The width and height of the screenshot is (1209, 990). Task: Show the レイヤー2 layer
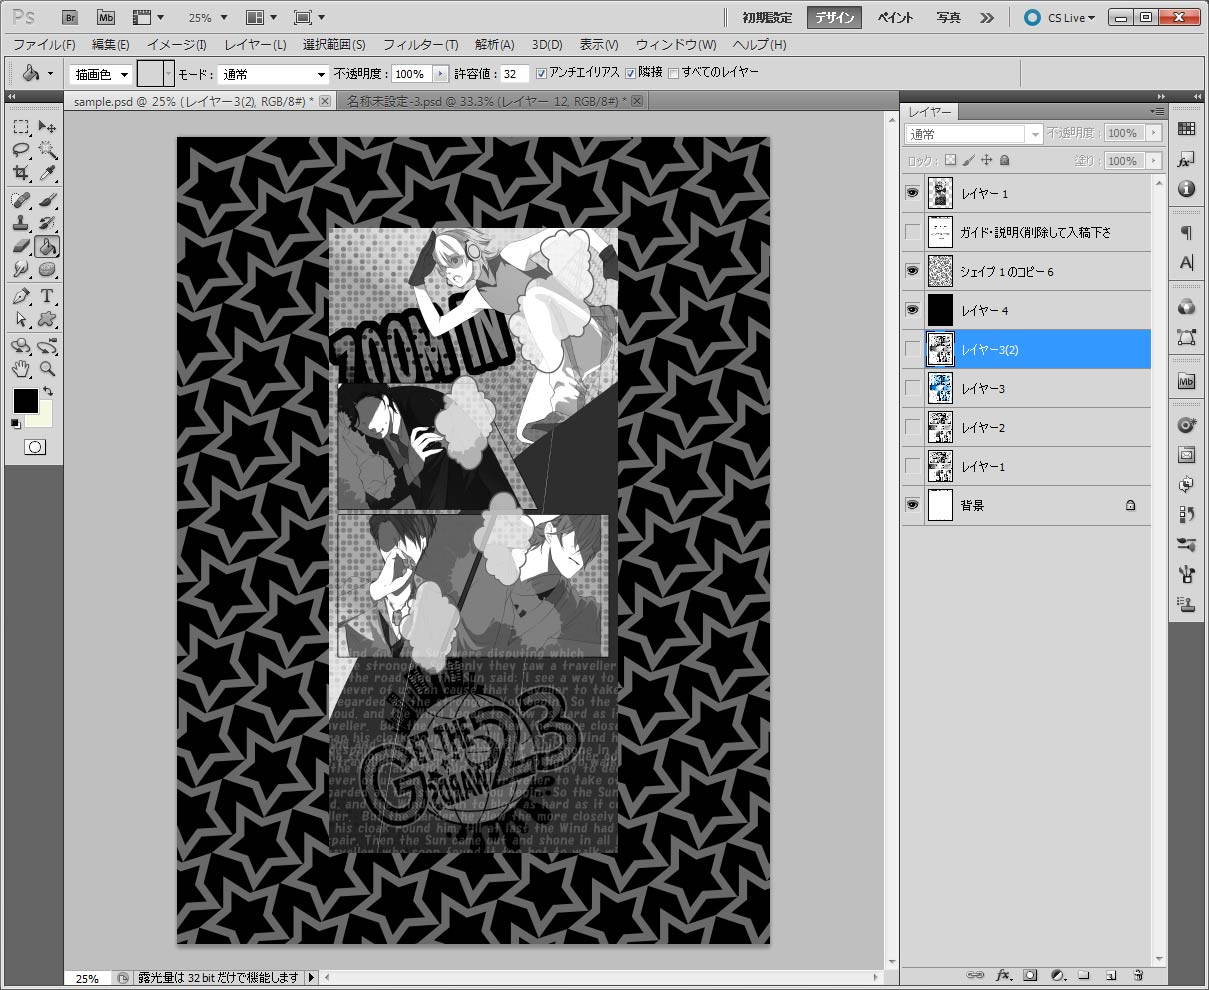pos(912,427)
